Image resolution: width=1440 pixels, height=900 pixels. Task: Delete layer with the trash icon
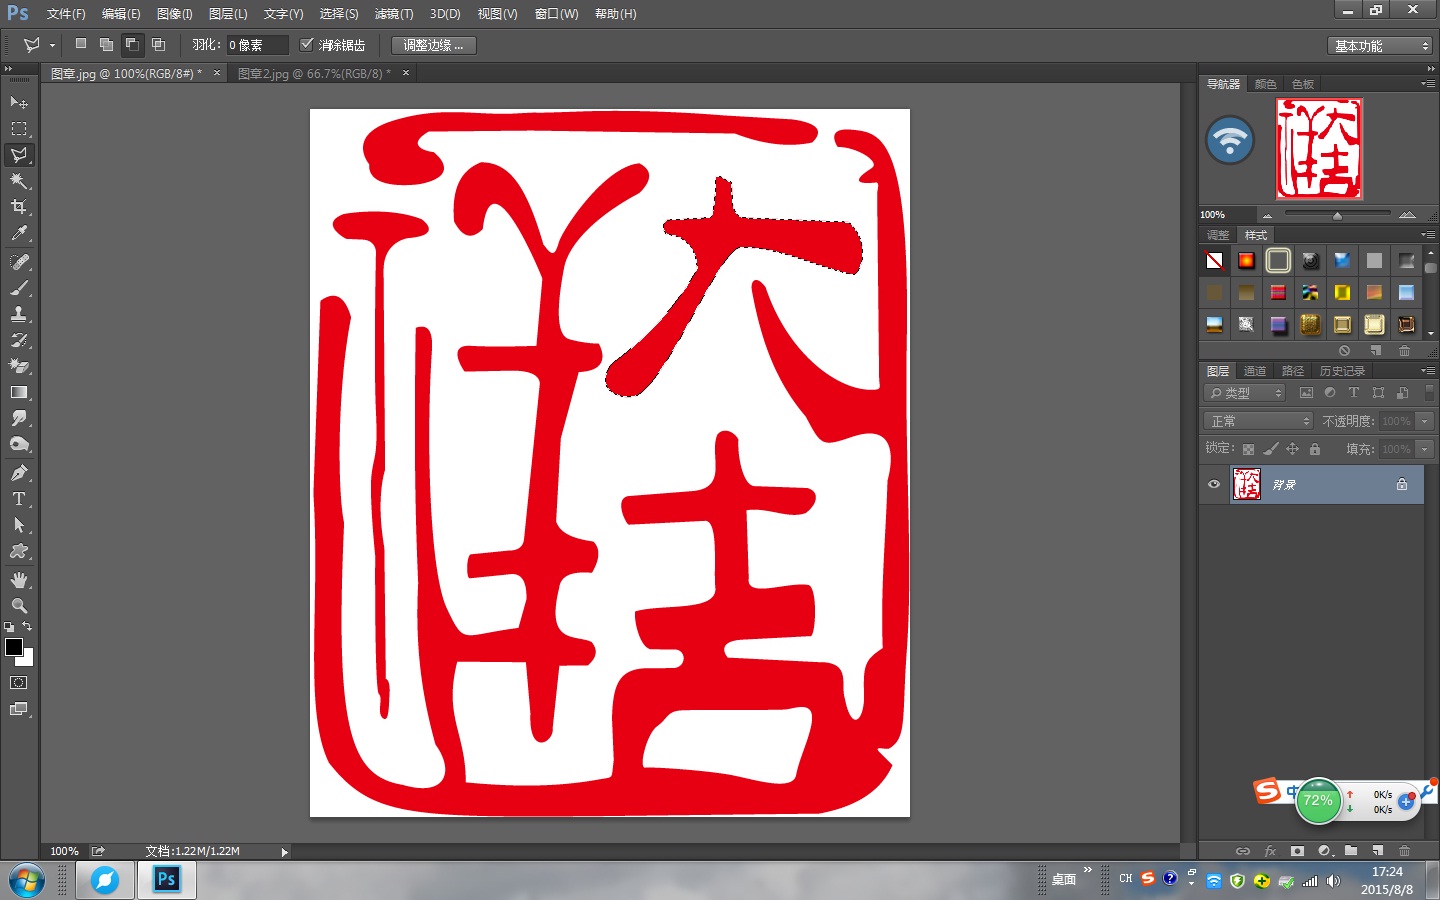[1404, 851]
